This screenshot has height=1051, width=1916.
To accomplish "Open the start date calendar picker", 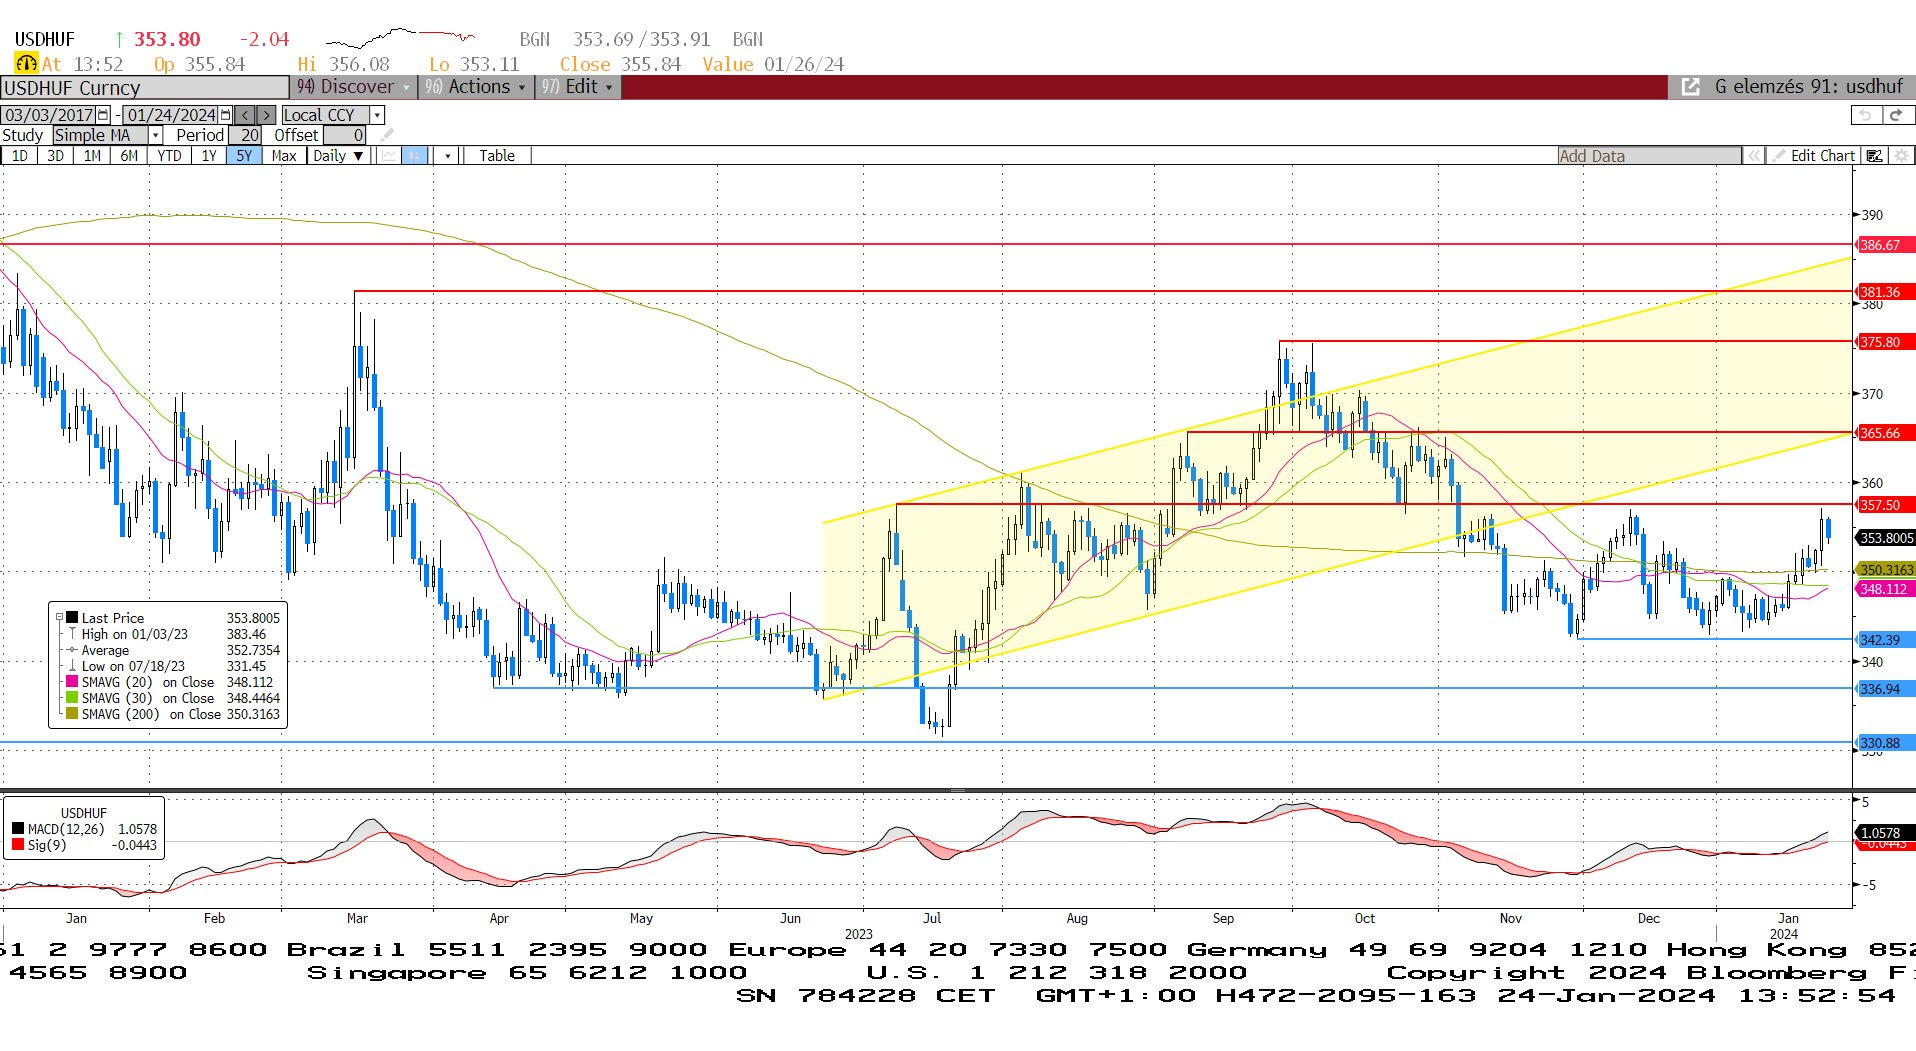I will tap(103, 115).
